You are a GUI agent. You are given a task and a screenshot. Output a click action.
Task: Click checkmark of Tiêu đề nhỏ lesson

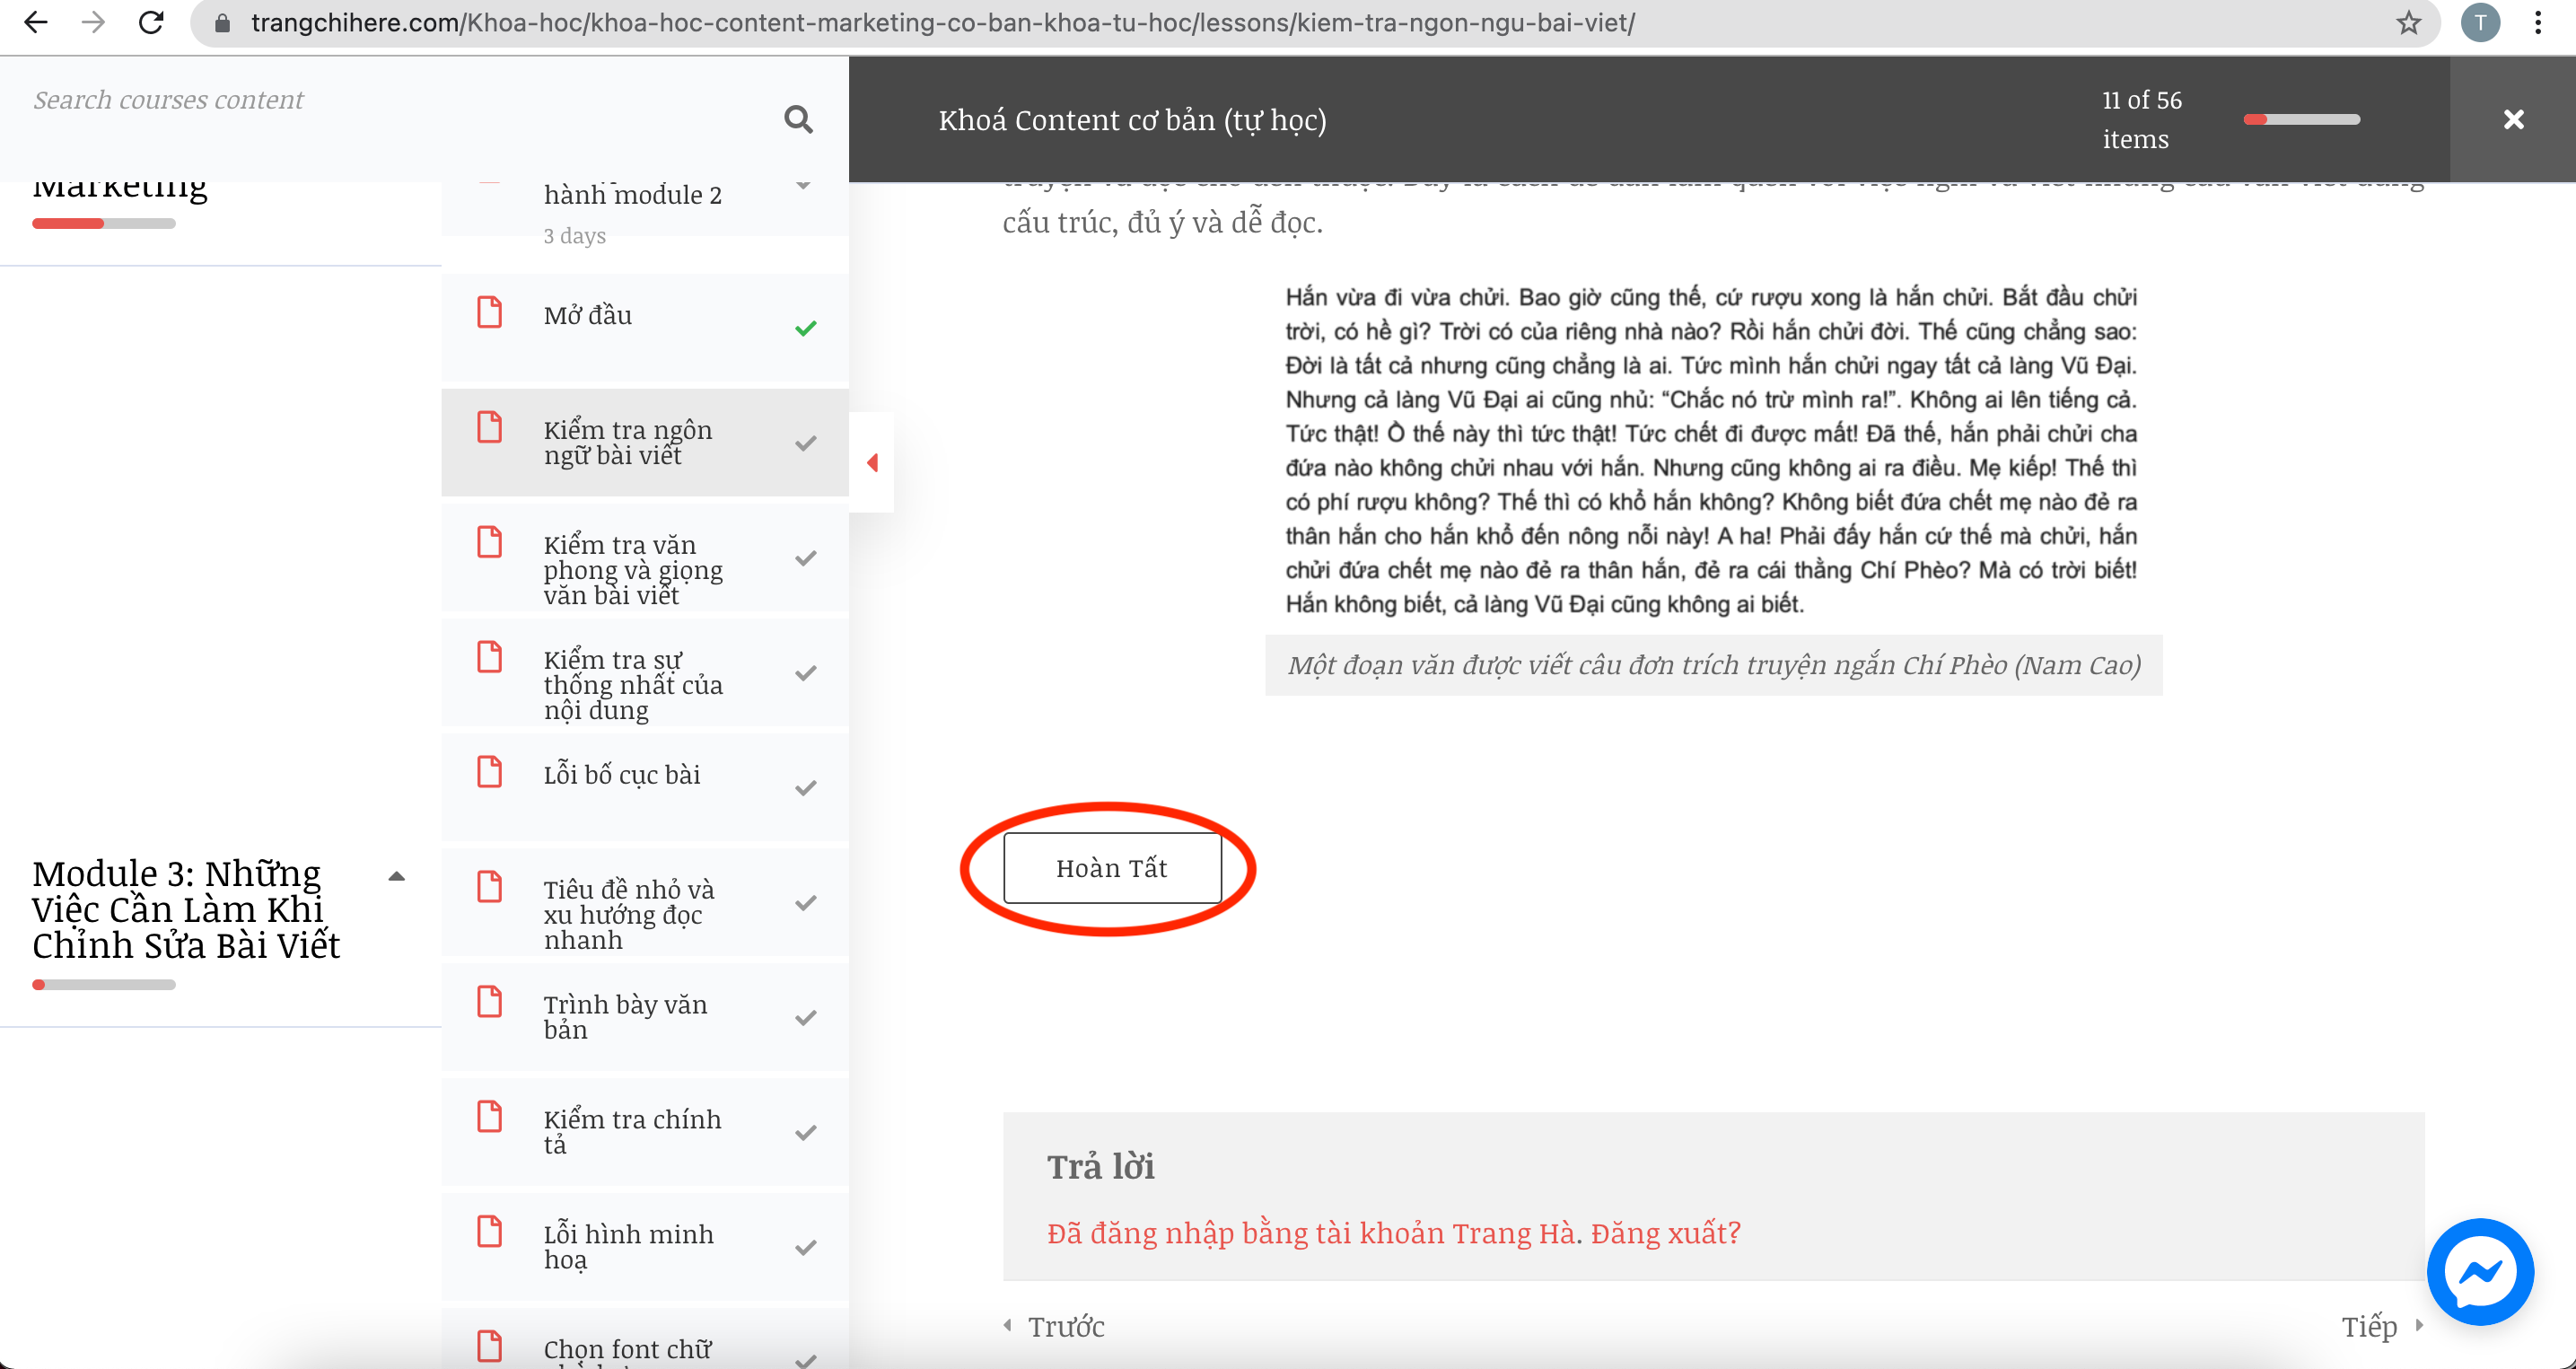(806, 903)
